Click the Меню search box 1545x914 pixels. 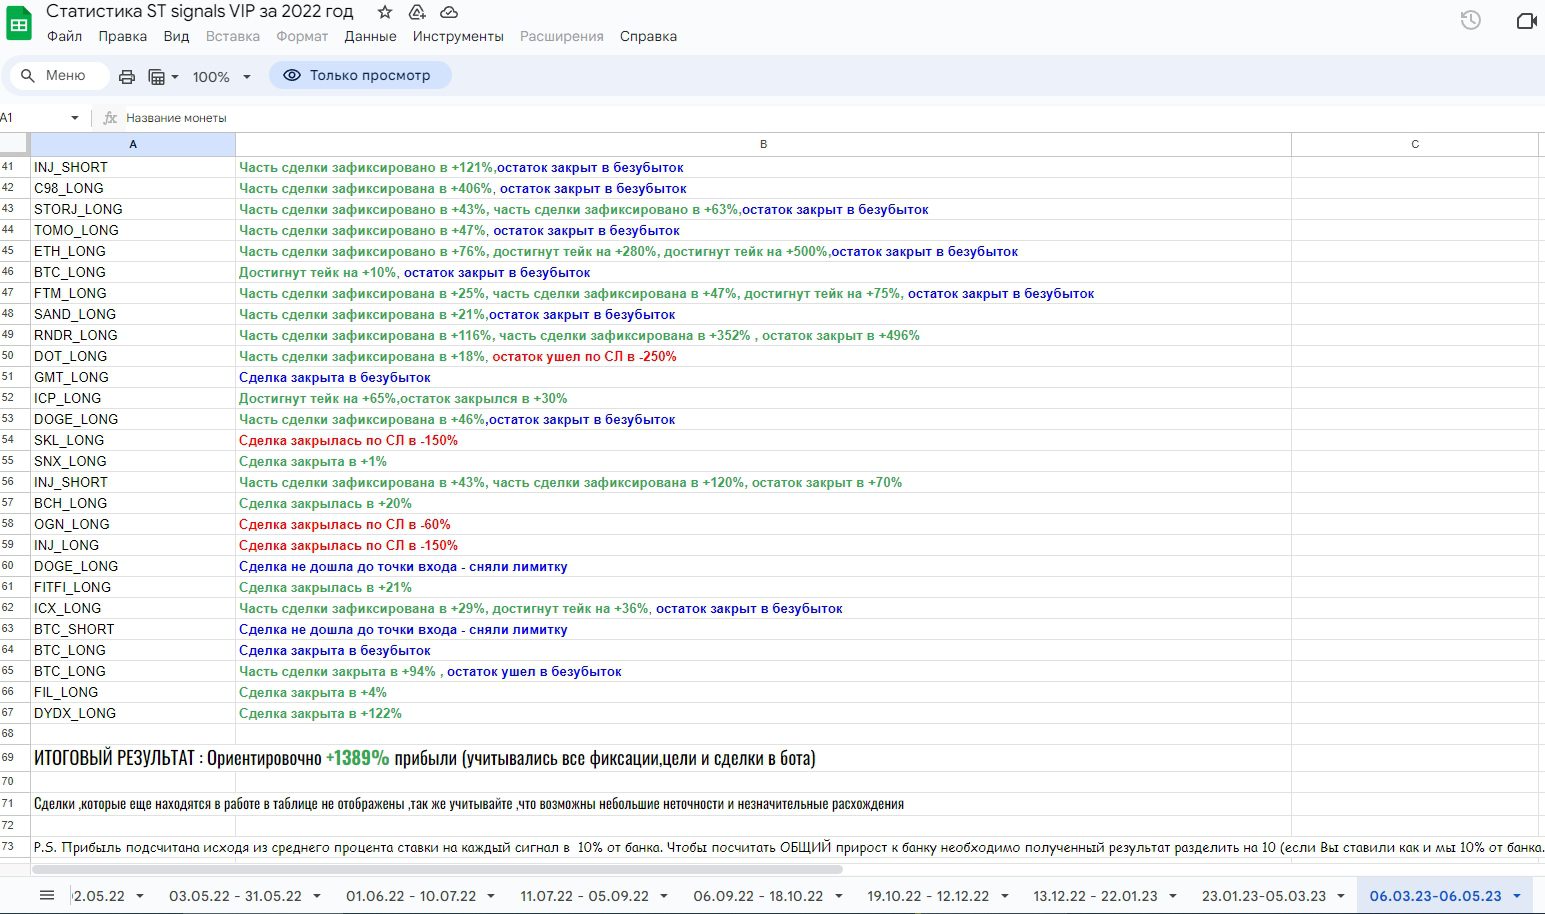tap(58, 75)
